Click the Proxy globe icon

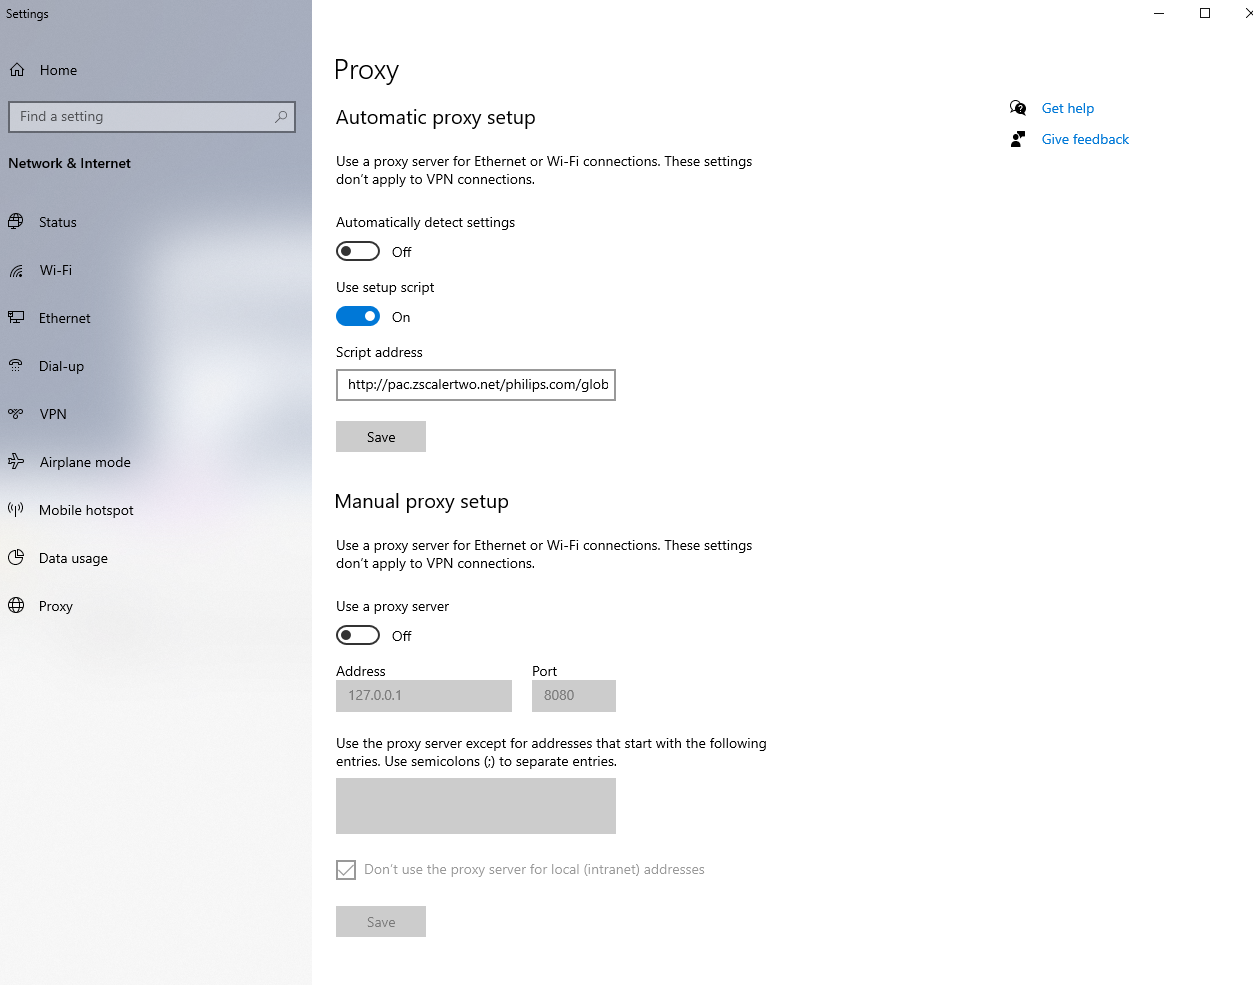pyautogui.click(x=16, y=606)
